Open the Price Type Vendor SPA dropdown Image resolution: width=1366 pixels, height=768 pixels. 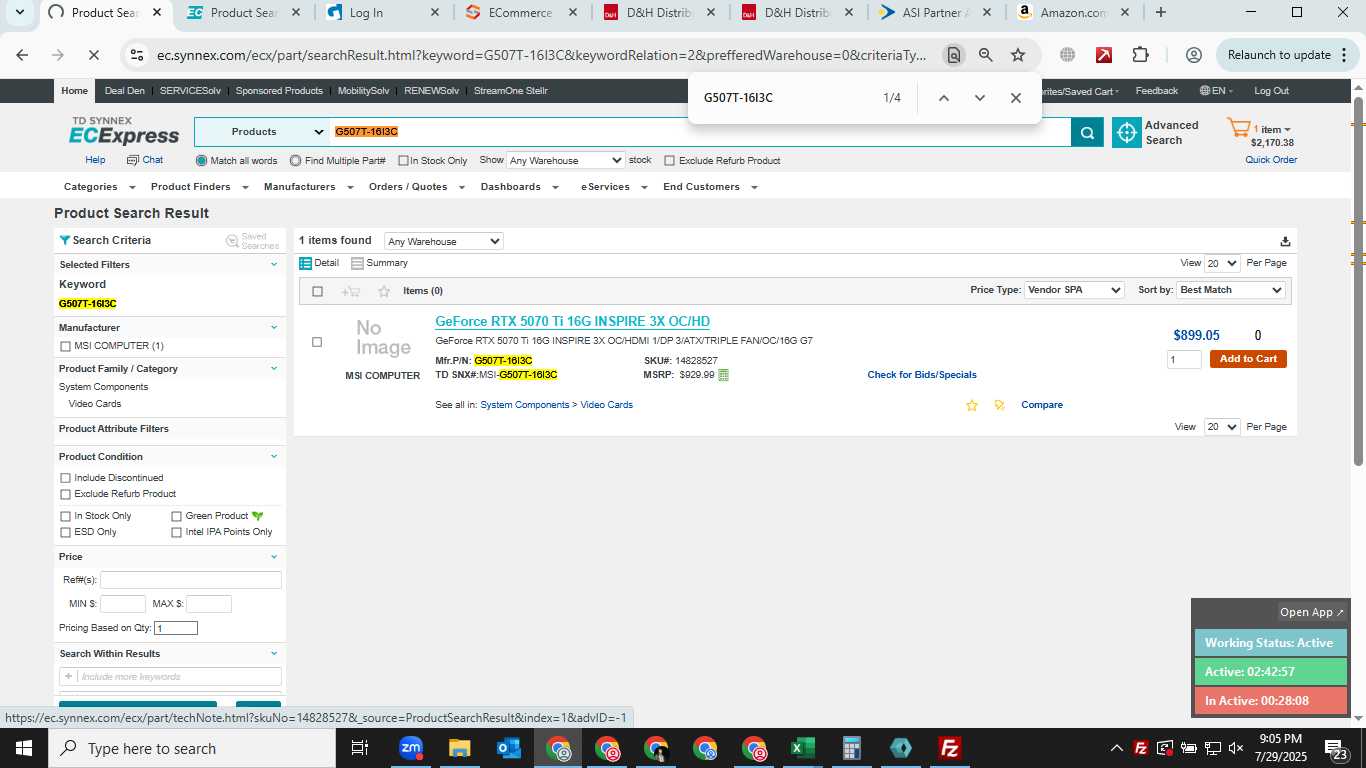[x=1075, y=290]
